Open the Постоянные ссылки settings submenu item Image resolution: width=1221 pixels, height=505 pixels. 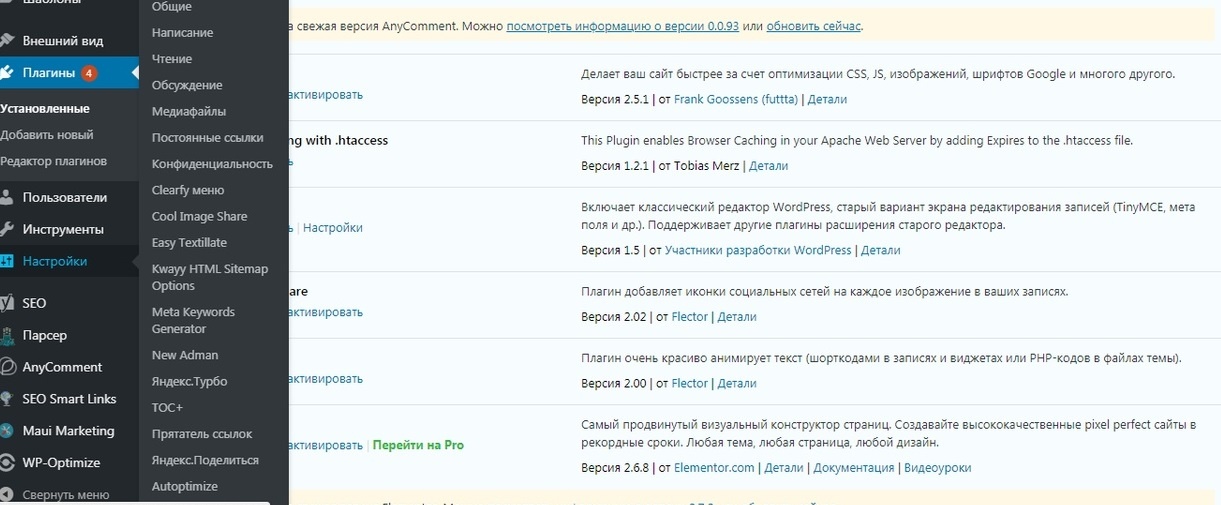(x=208, y=138)
